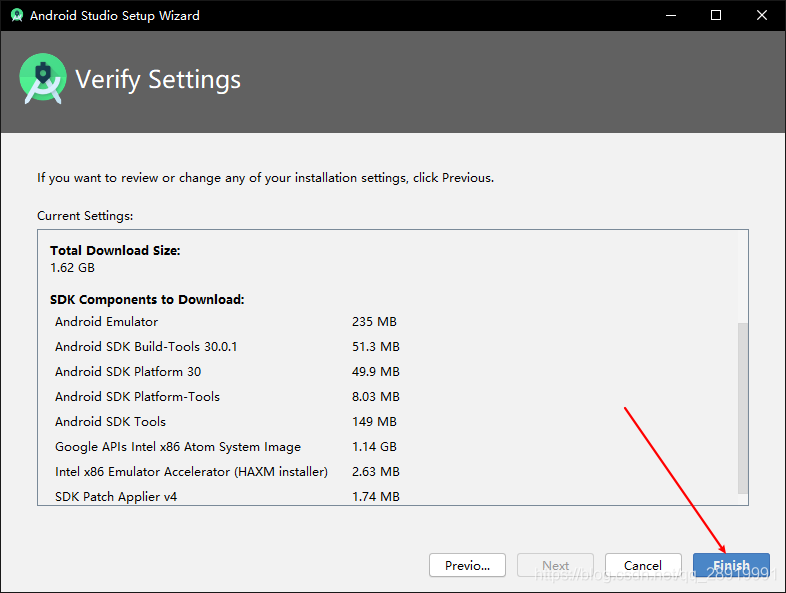The height and width of the screenshot is (593, 786).
Task: Click the greyed-out Next button
Action: 555,565
